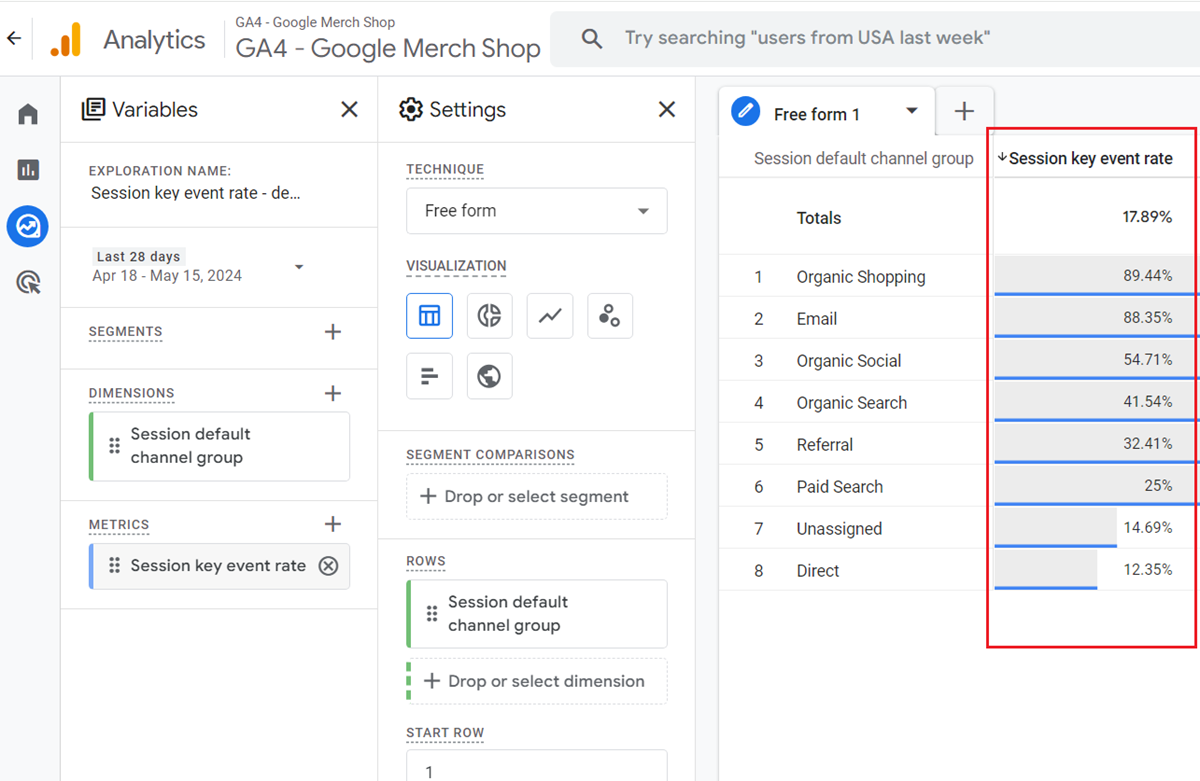Expand the Free form 1 tab dropdown arrow
This screenshot has height=781, width=1200.
click(910, 113)
